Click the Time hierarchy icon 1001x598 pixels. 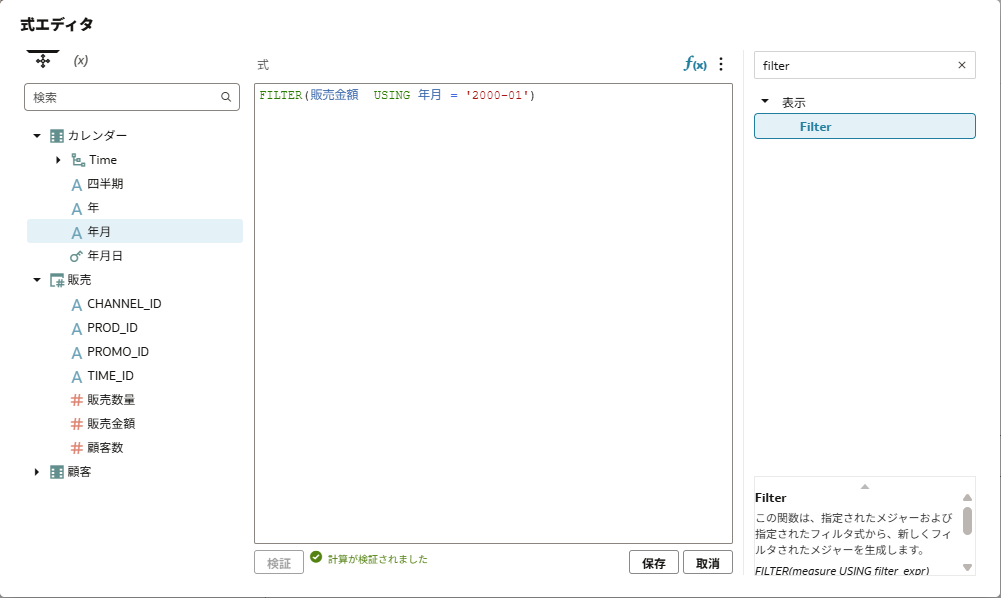click(78, 160)
